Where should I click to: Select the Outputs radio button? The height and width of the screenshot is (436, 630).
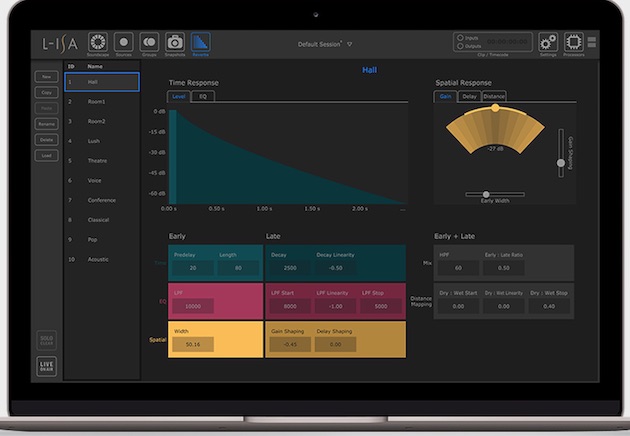tap(460, 46)
